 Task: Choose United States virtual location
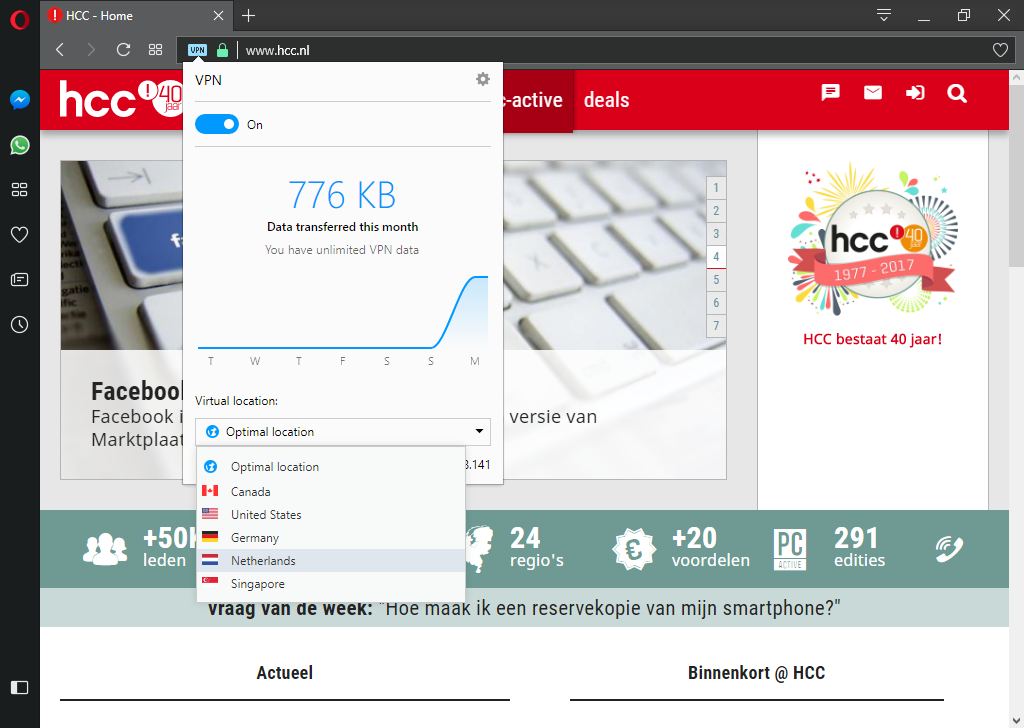click(x=330, y=514)
